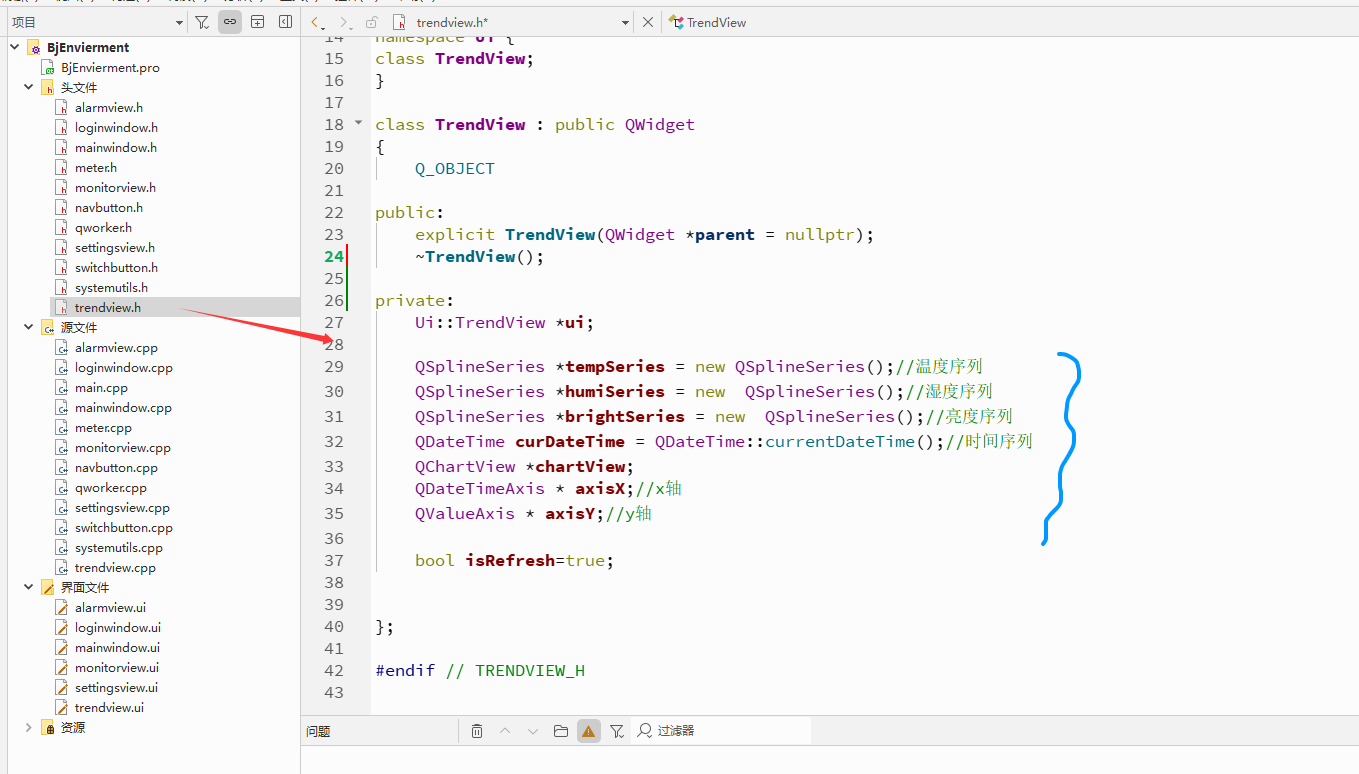Hide the left sidebar panel

coord(285,22)
